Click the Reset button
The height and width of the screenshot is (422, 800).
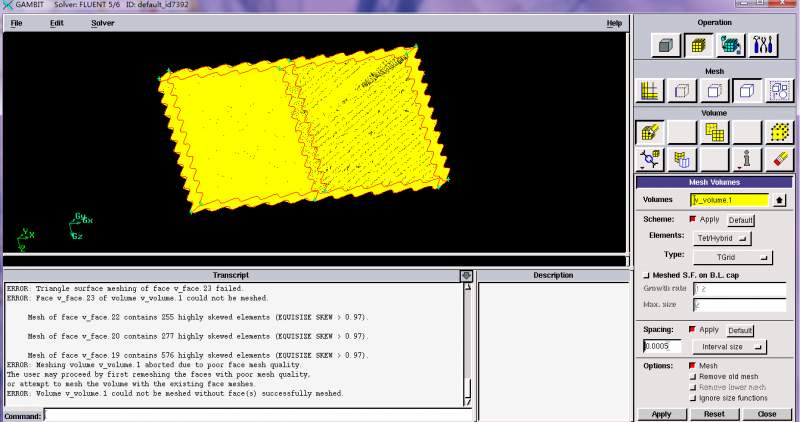(714, 414)
